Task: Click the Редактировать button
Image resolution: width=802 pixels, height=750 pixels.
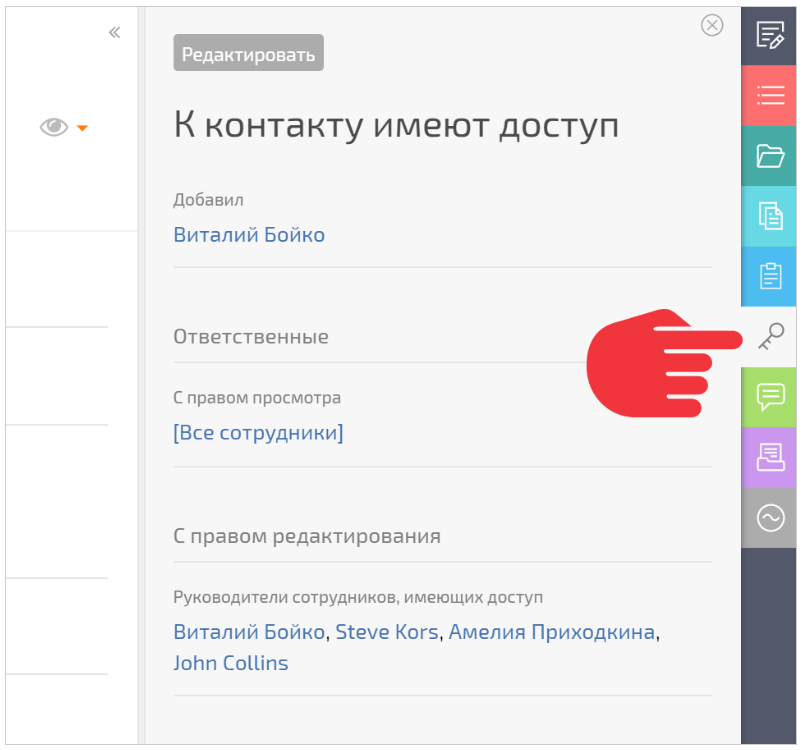Action: pyautogui.click(x=248, y=54)
